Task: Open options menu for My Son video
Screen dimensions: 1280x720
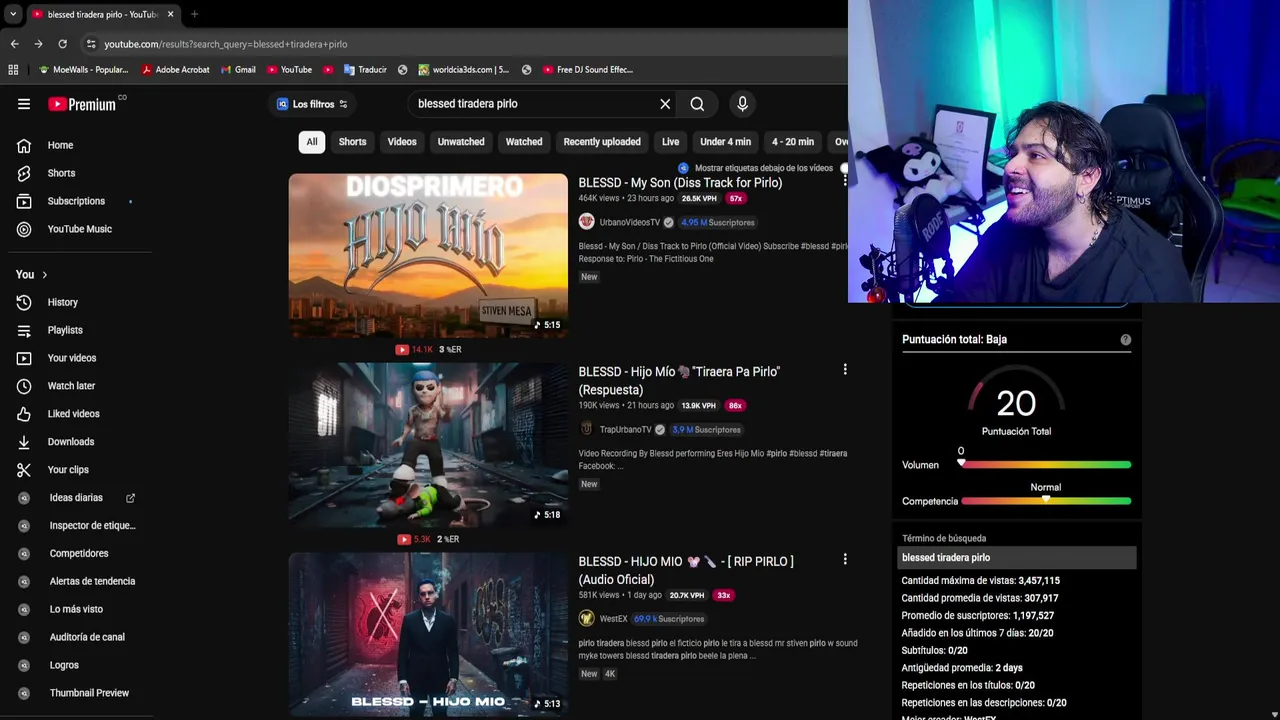Action: pos(845,181)
